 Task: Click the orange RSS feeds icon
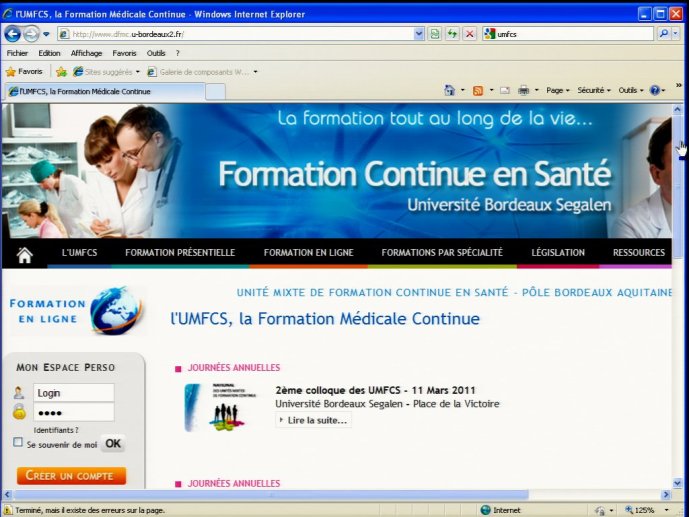pyautogui.click(x=478, y=90)
